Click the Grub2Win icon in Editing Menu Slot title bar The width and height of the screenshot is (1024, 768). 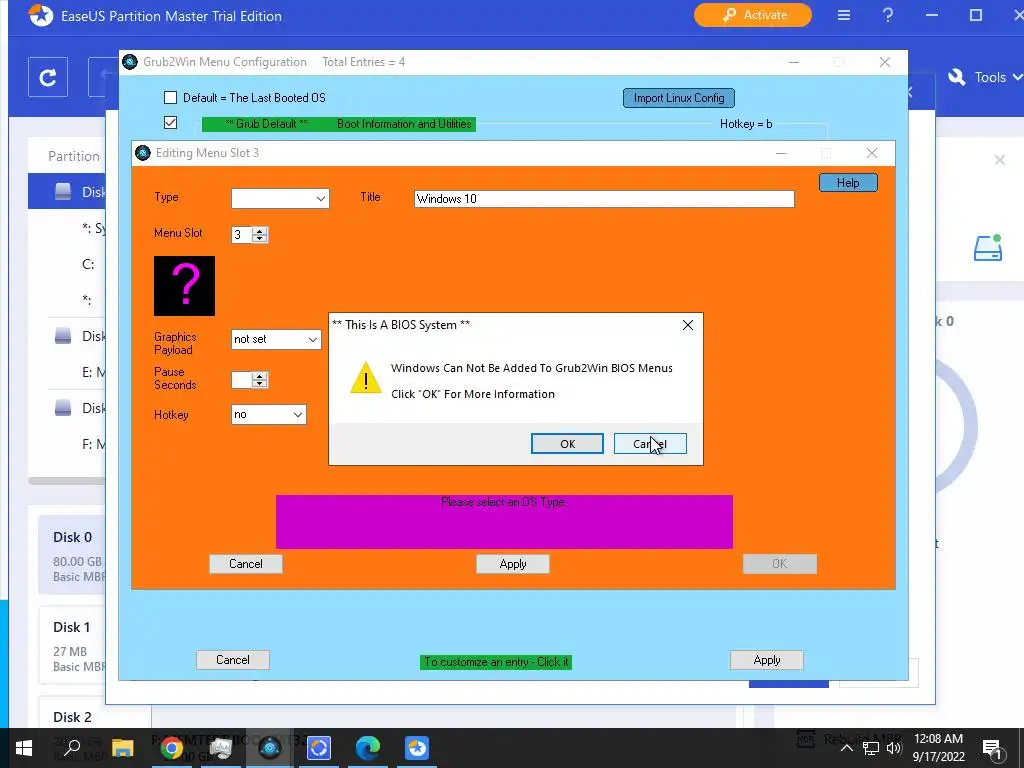(142, 153)
